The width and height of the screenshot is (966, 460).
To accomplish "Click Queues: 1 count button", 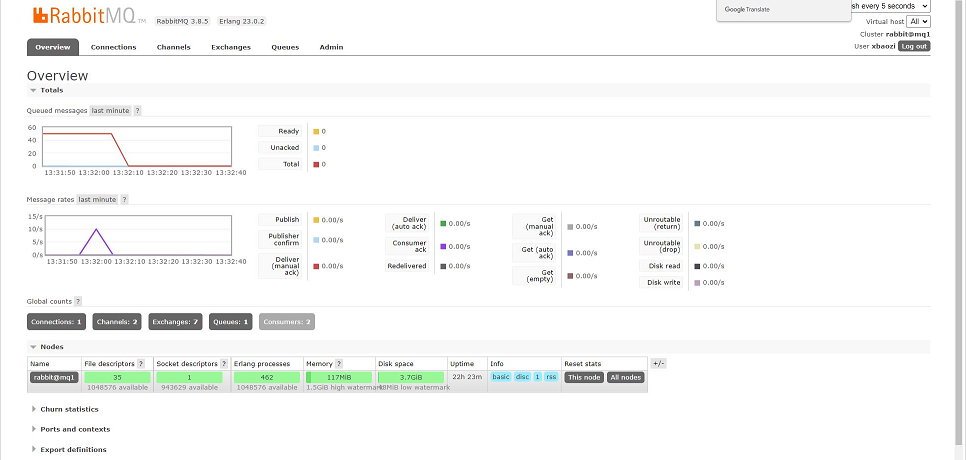I will tap(230, 322).
